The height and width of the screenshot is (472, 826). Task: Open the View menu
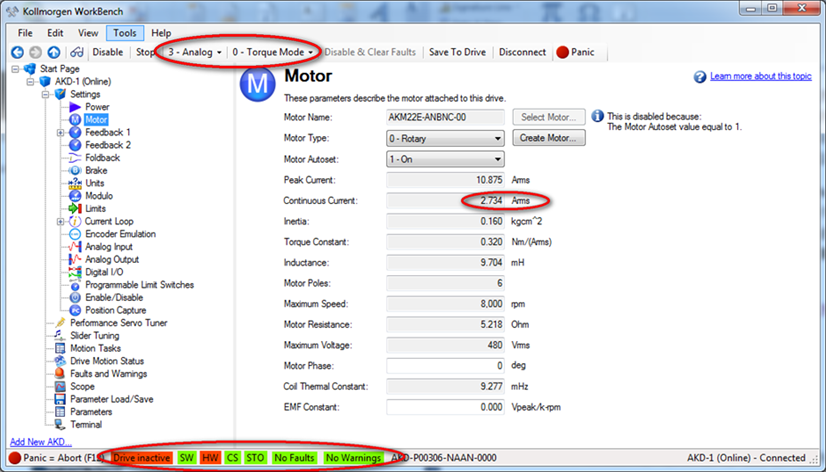click(x=88, y=33)
